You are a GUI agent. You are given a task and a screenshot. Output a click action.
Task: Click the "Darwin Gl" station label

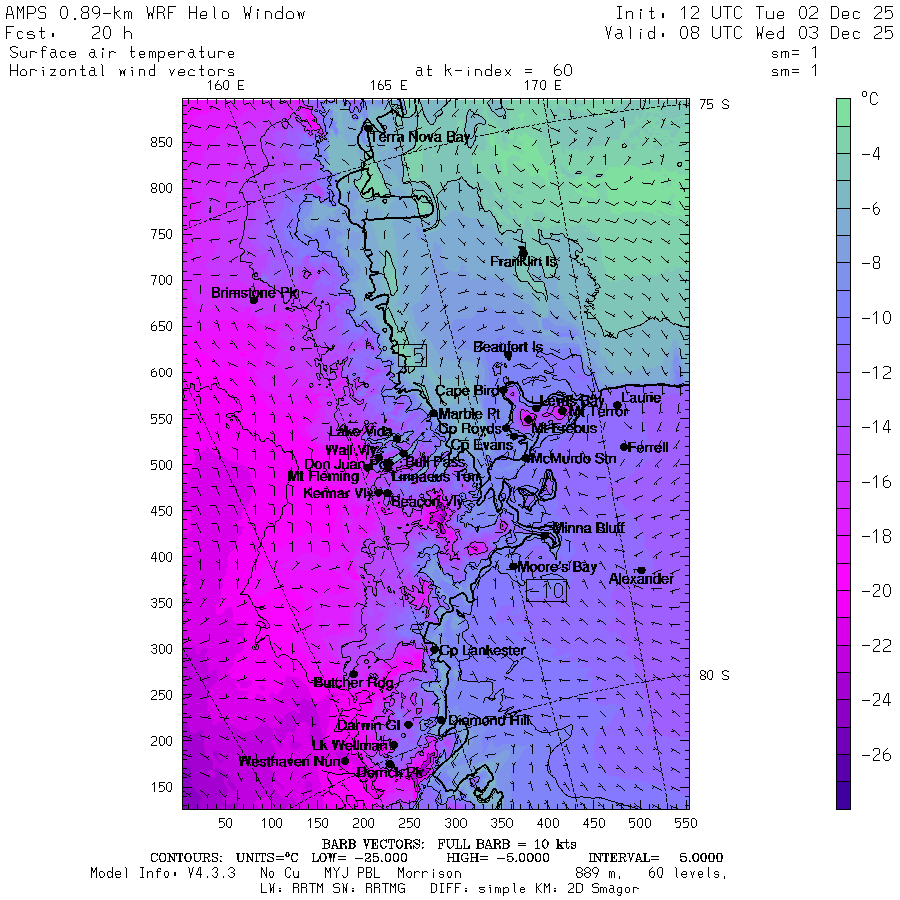(368, 726)
